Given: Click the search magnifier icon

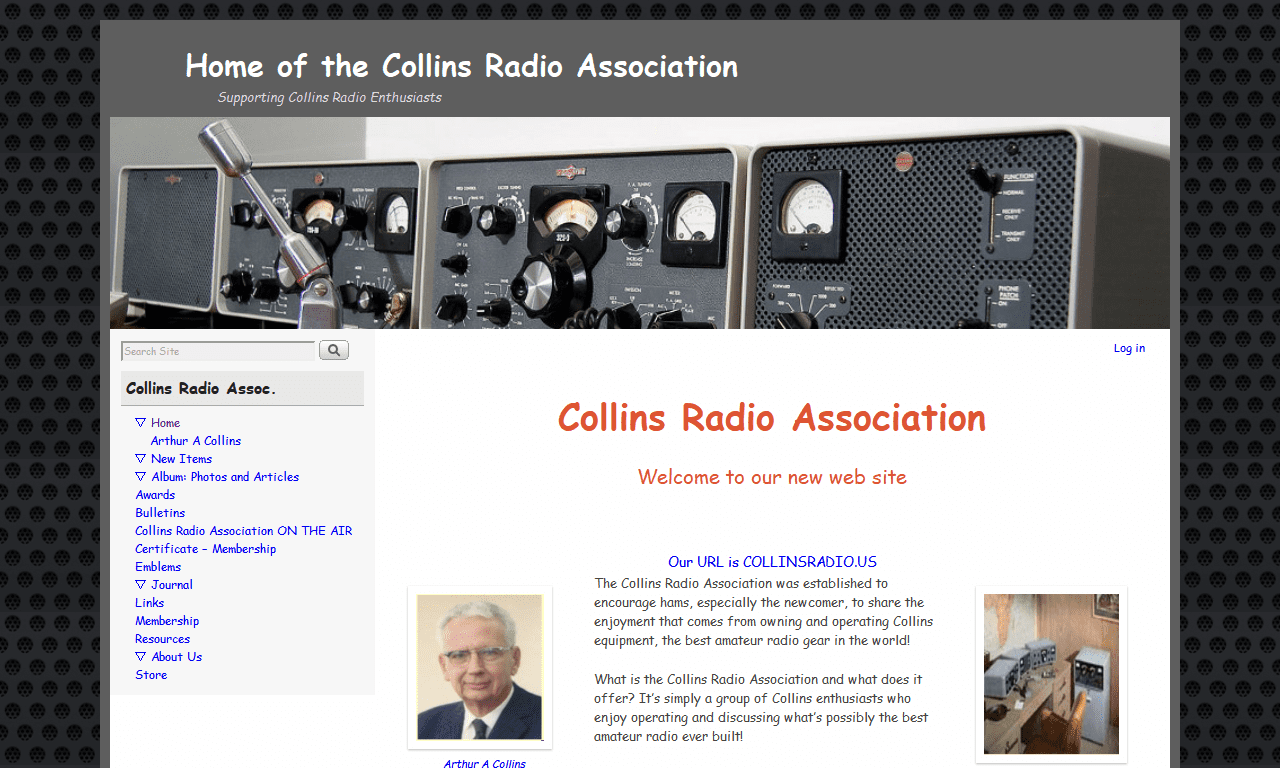Looking at the screenshot, I should [x=333, y=349].
